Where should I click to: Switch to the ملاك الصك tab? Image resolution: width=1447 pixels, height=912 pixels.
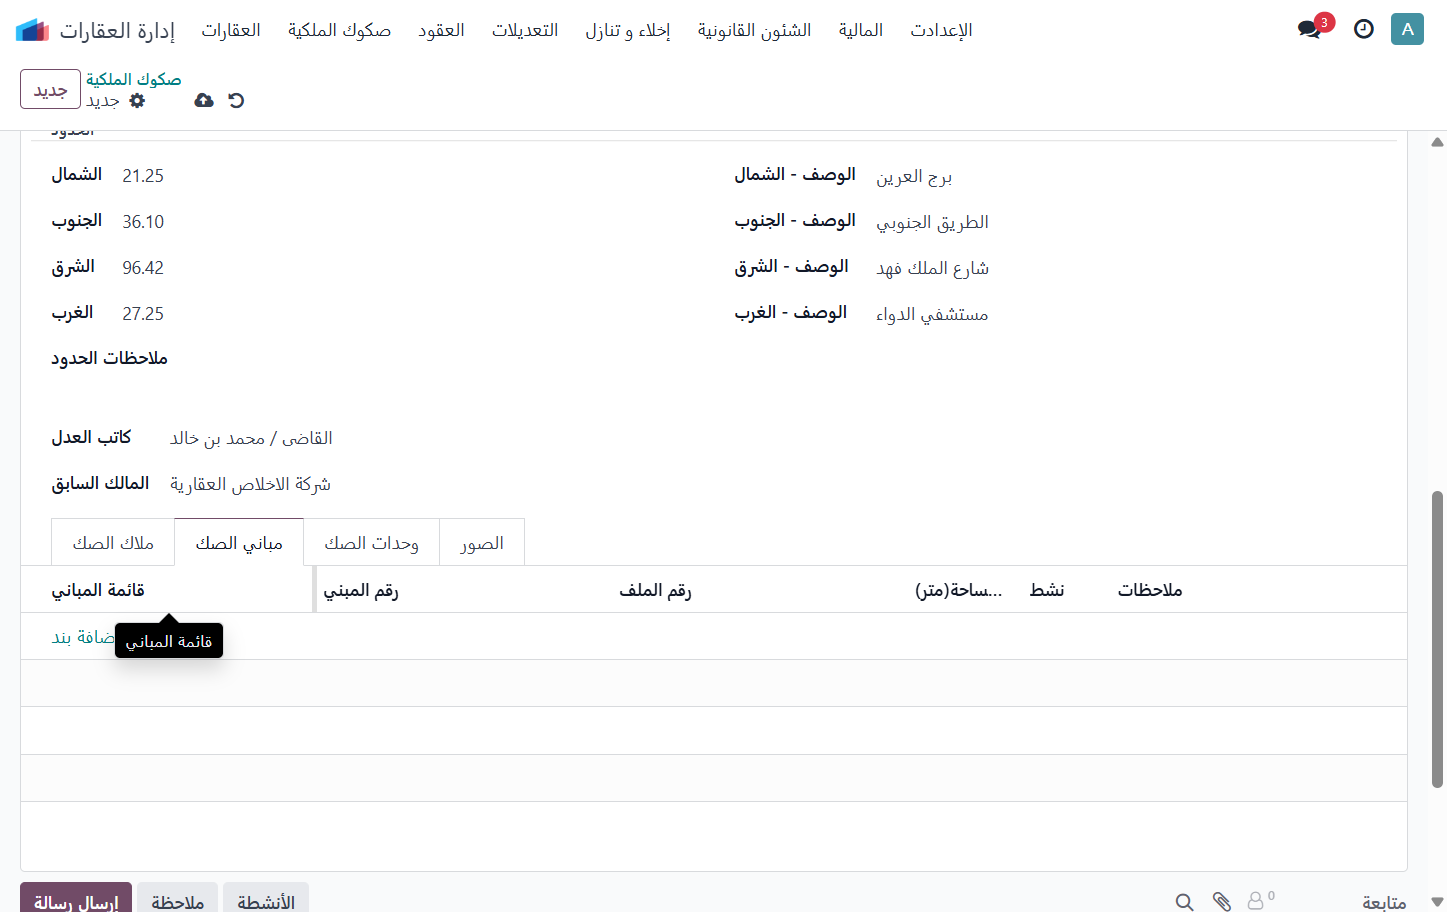[x=113, y=543]
